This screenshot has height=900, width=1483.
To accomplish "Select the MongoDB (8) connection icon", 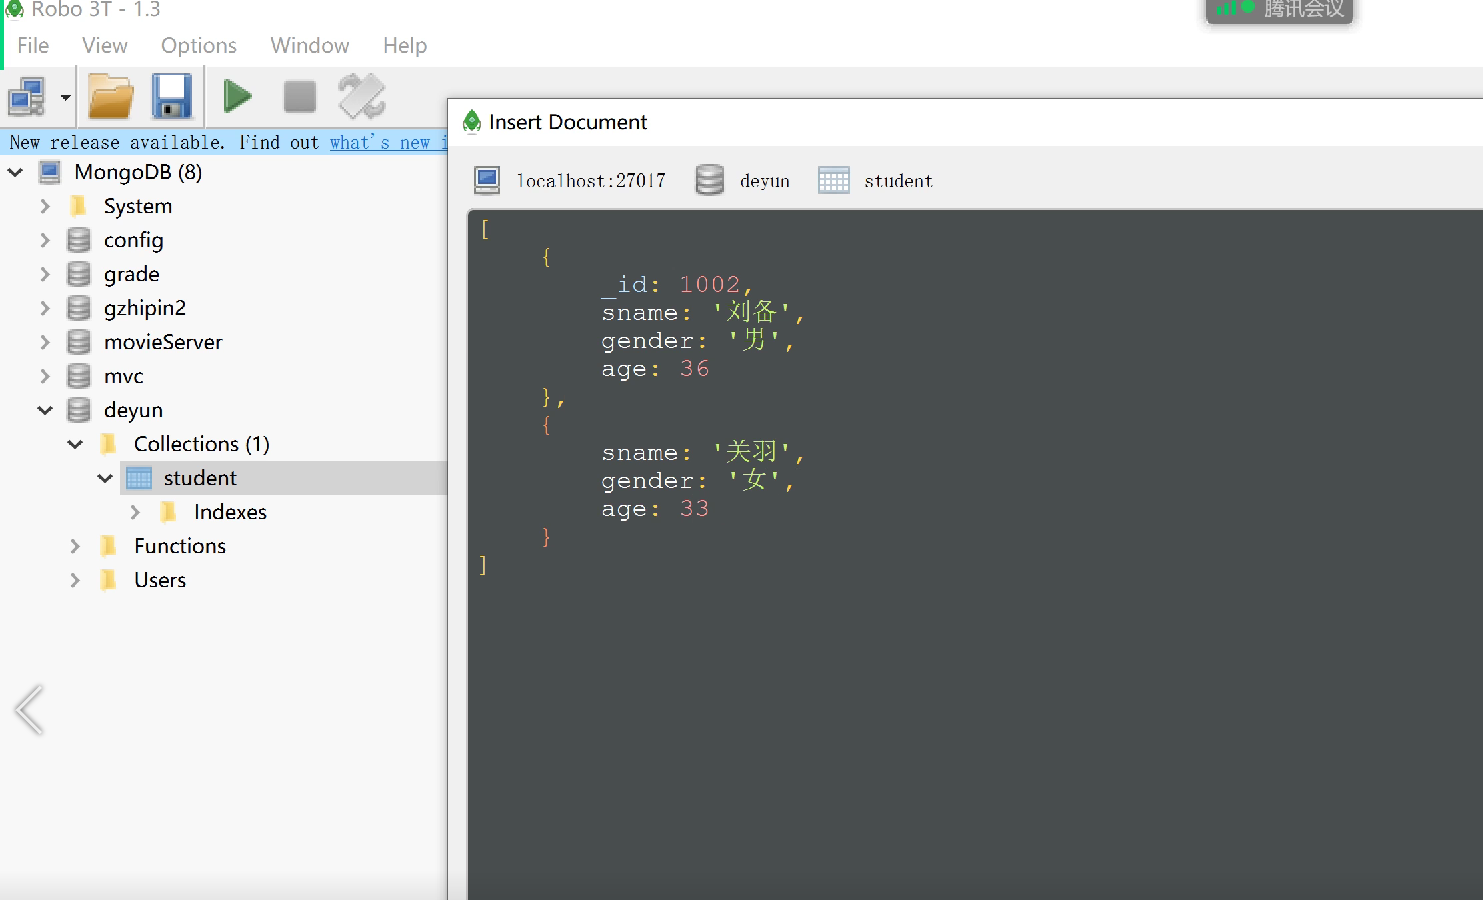I will pos(49,172).
